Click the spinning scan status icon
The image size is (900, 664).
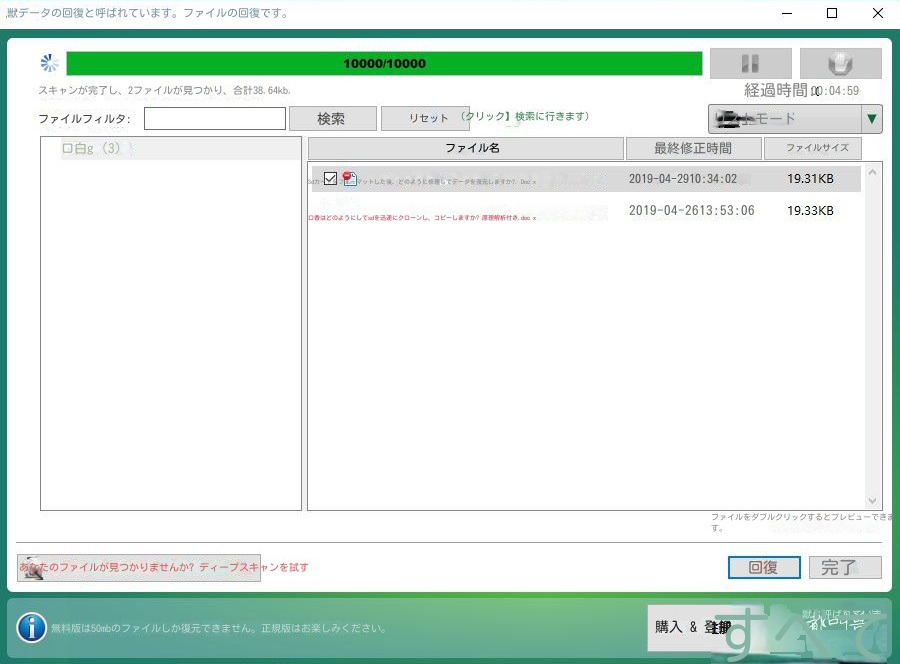point(50,64)
